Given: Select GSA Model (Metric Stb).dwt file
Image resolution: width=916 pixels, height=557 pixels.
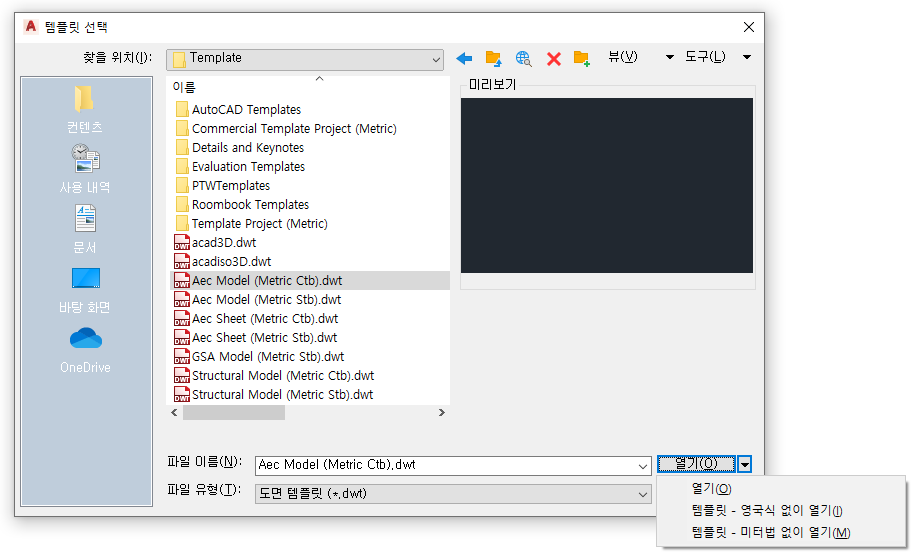Looking at the screenshot, I should coord(259,357).
